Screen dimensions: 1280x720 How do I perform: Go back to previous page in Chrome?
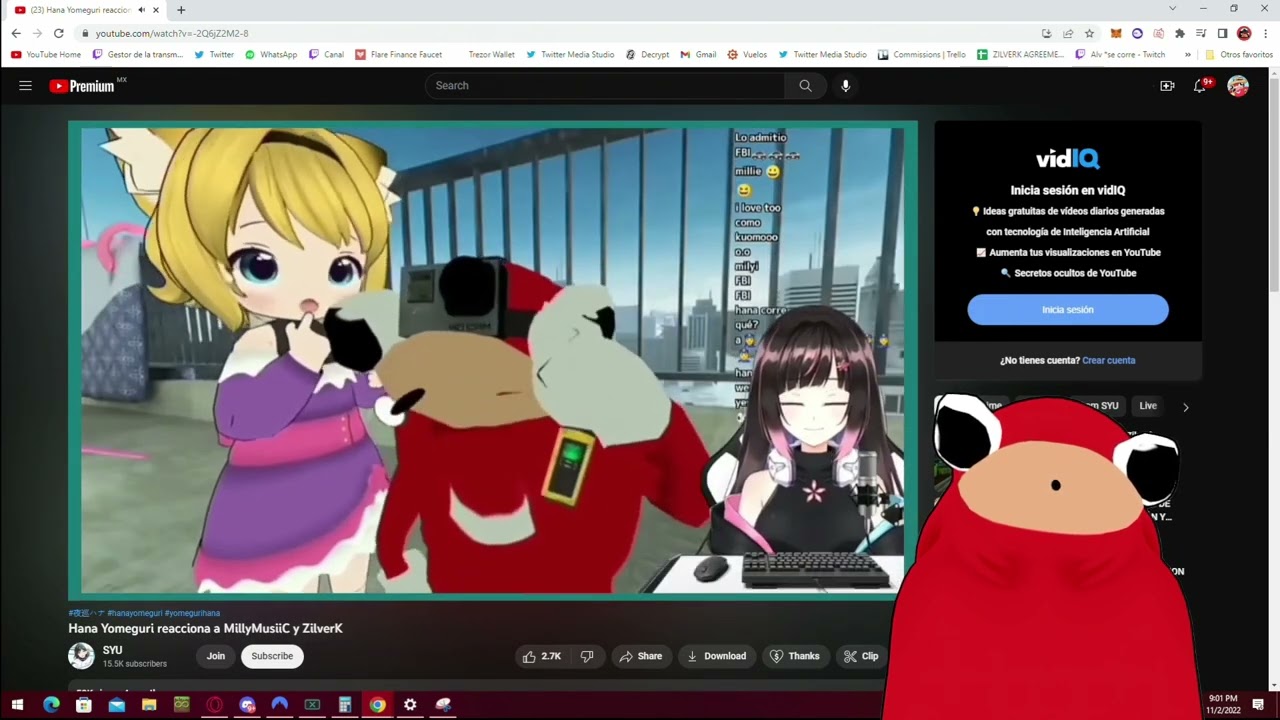[x=16, y=33]
